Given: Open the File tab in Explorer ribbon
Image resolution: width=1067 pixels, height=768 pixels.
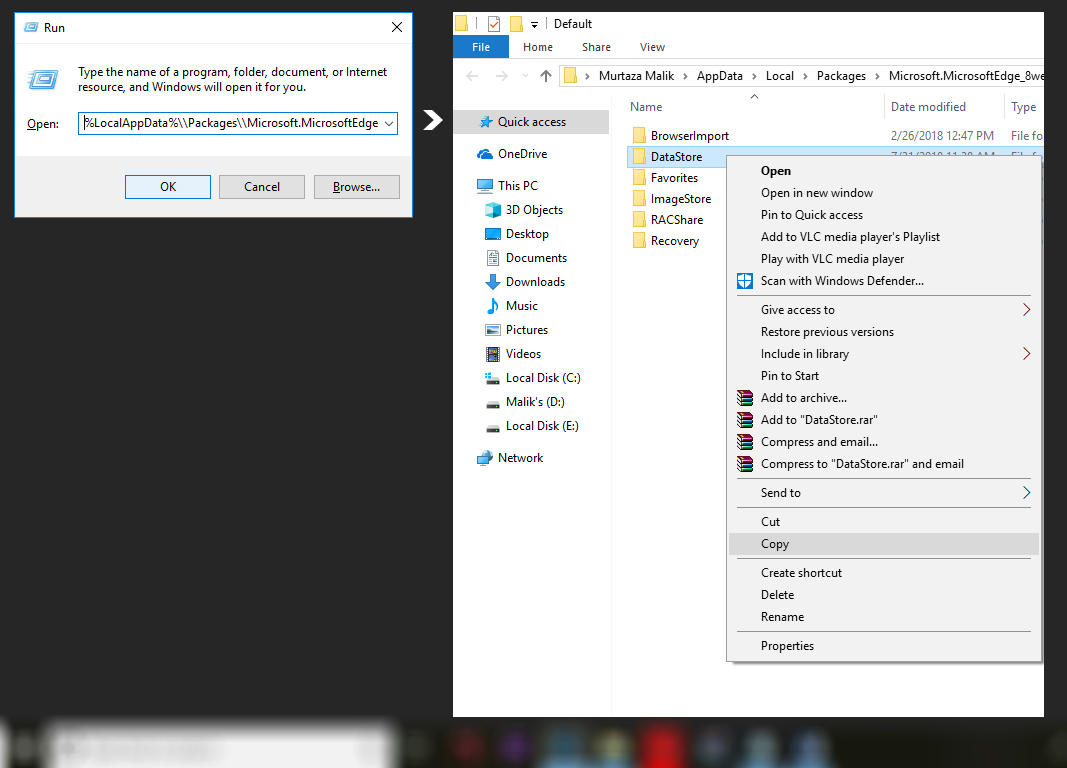Looking at the screenshot, I should (x=480, y=47).
